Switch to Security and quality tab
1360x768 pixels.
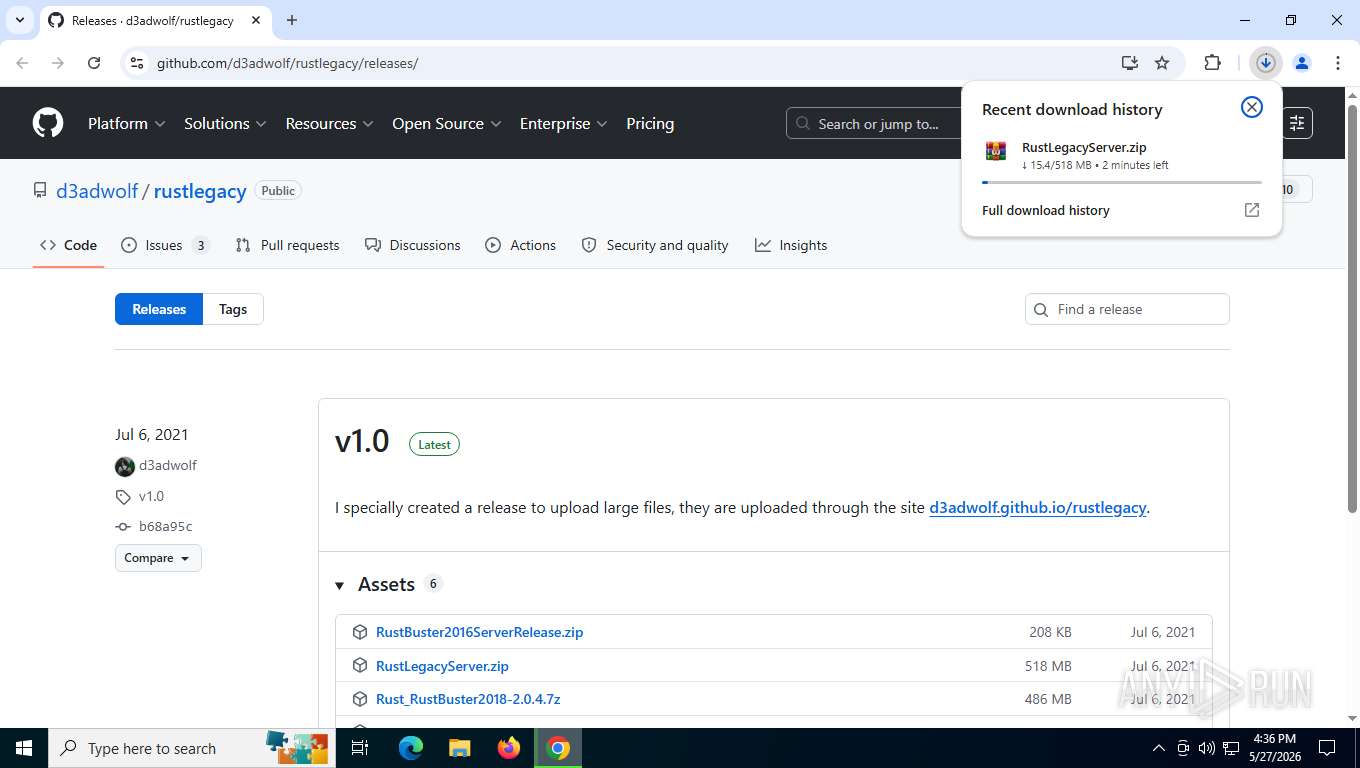click(x=655, y=245)
